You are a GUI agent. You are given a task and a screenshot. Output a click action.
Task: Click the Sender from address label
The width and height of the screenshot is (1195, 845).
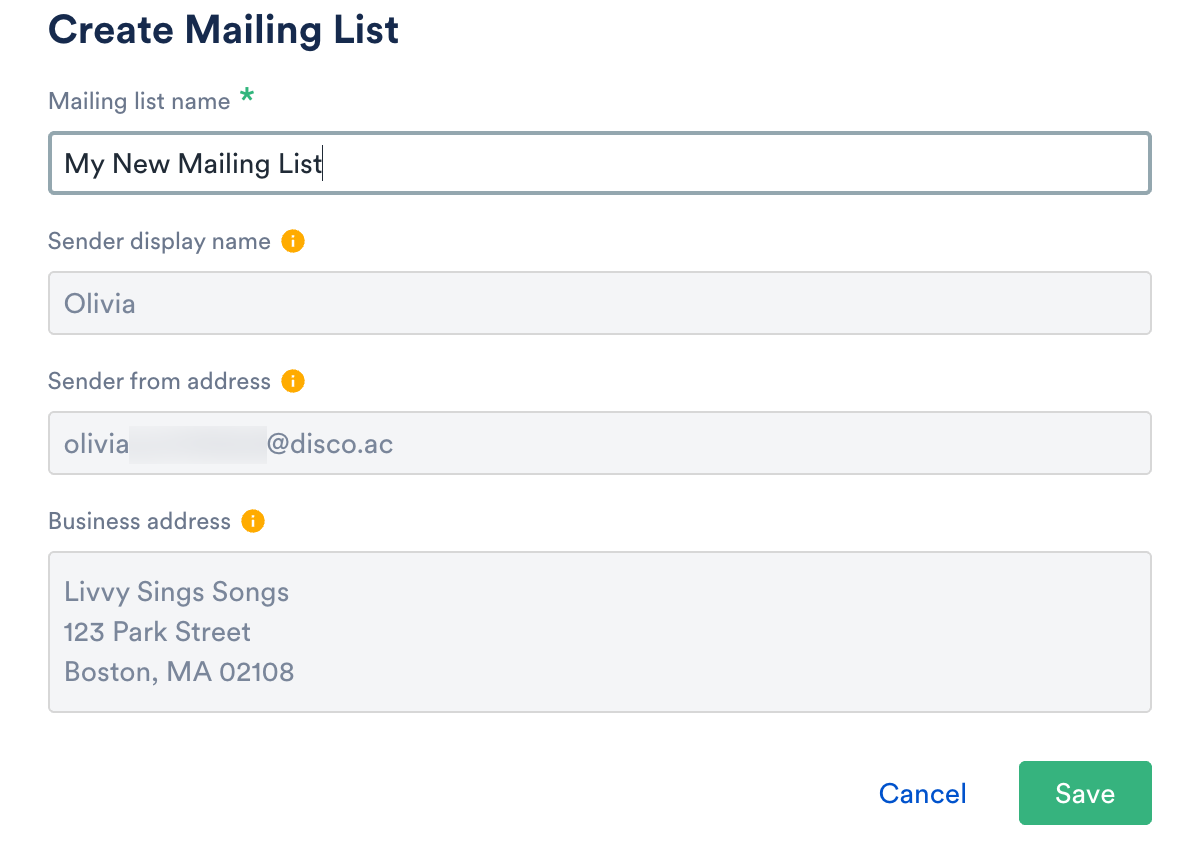click(159, 382)
